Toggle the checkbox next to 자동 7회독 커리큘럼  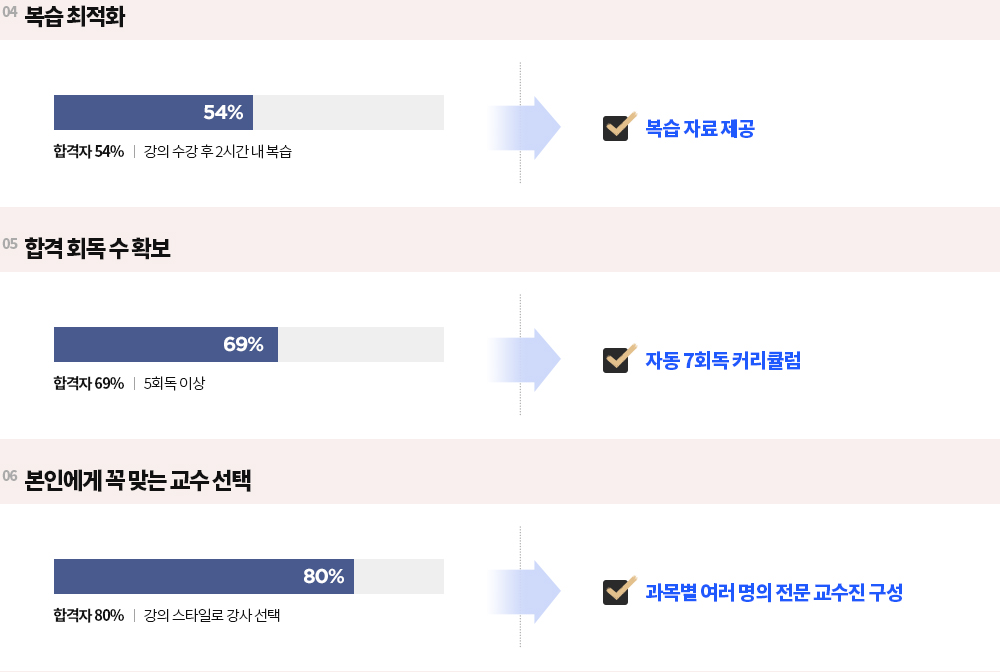coord(616,360)
